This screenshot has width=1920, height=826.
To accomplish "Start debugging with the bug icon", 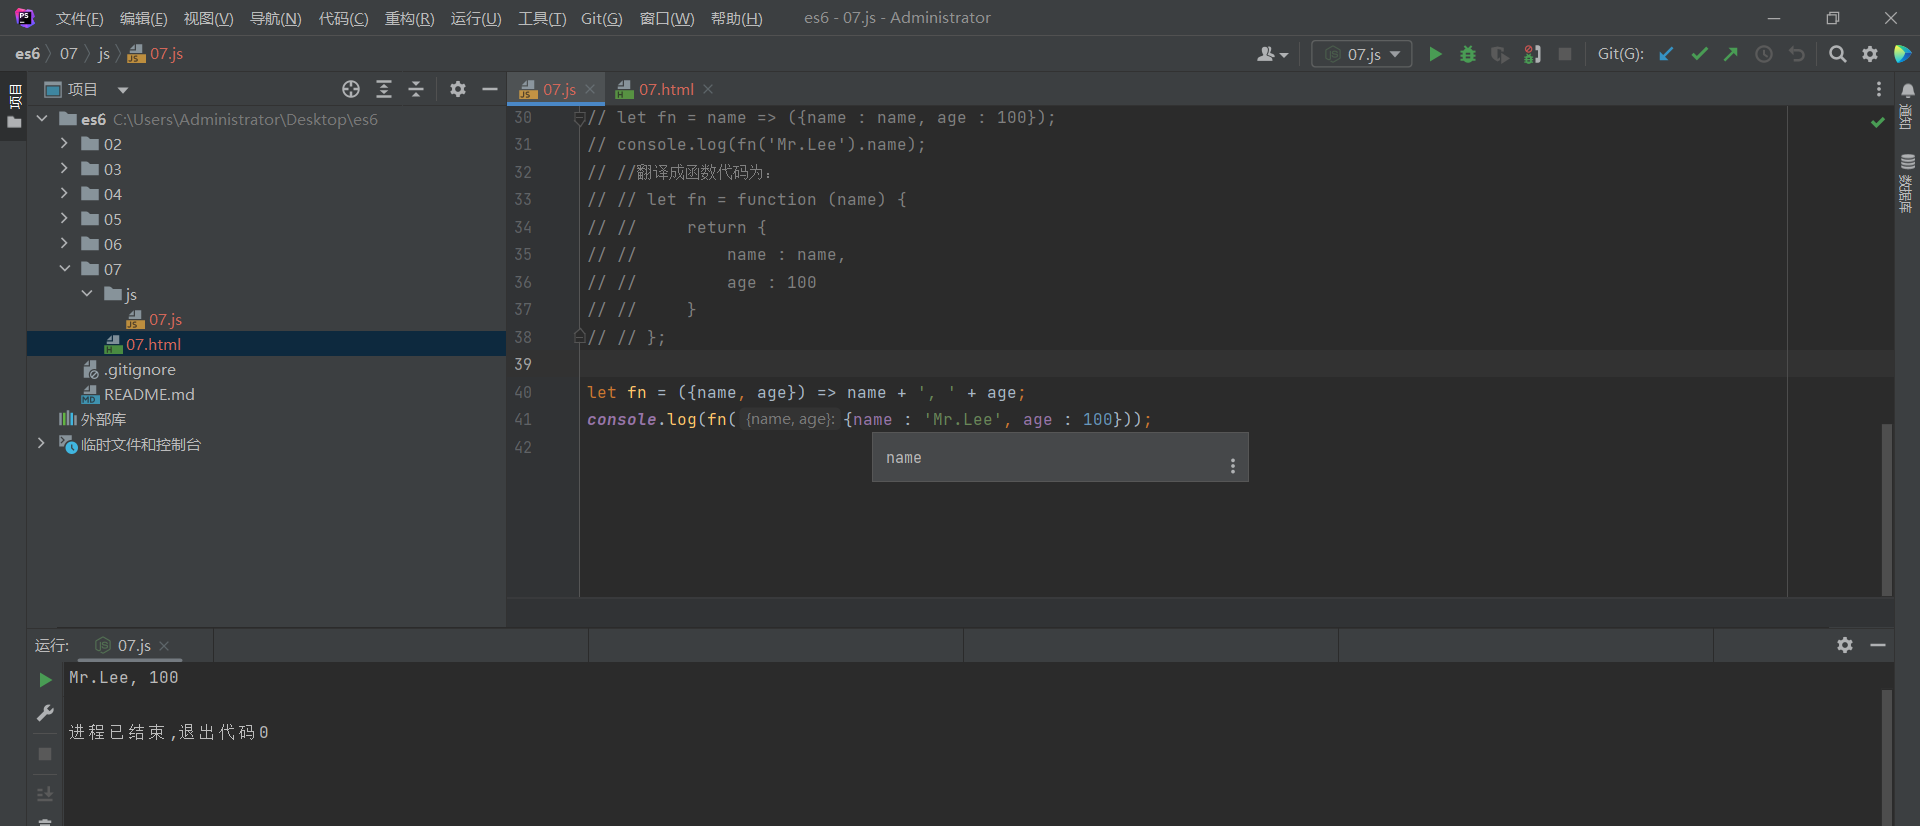I will pyautogui.click(x=1468, y=54).
